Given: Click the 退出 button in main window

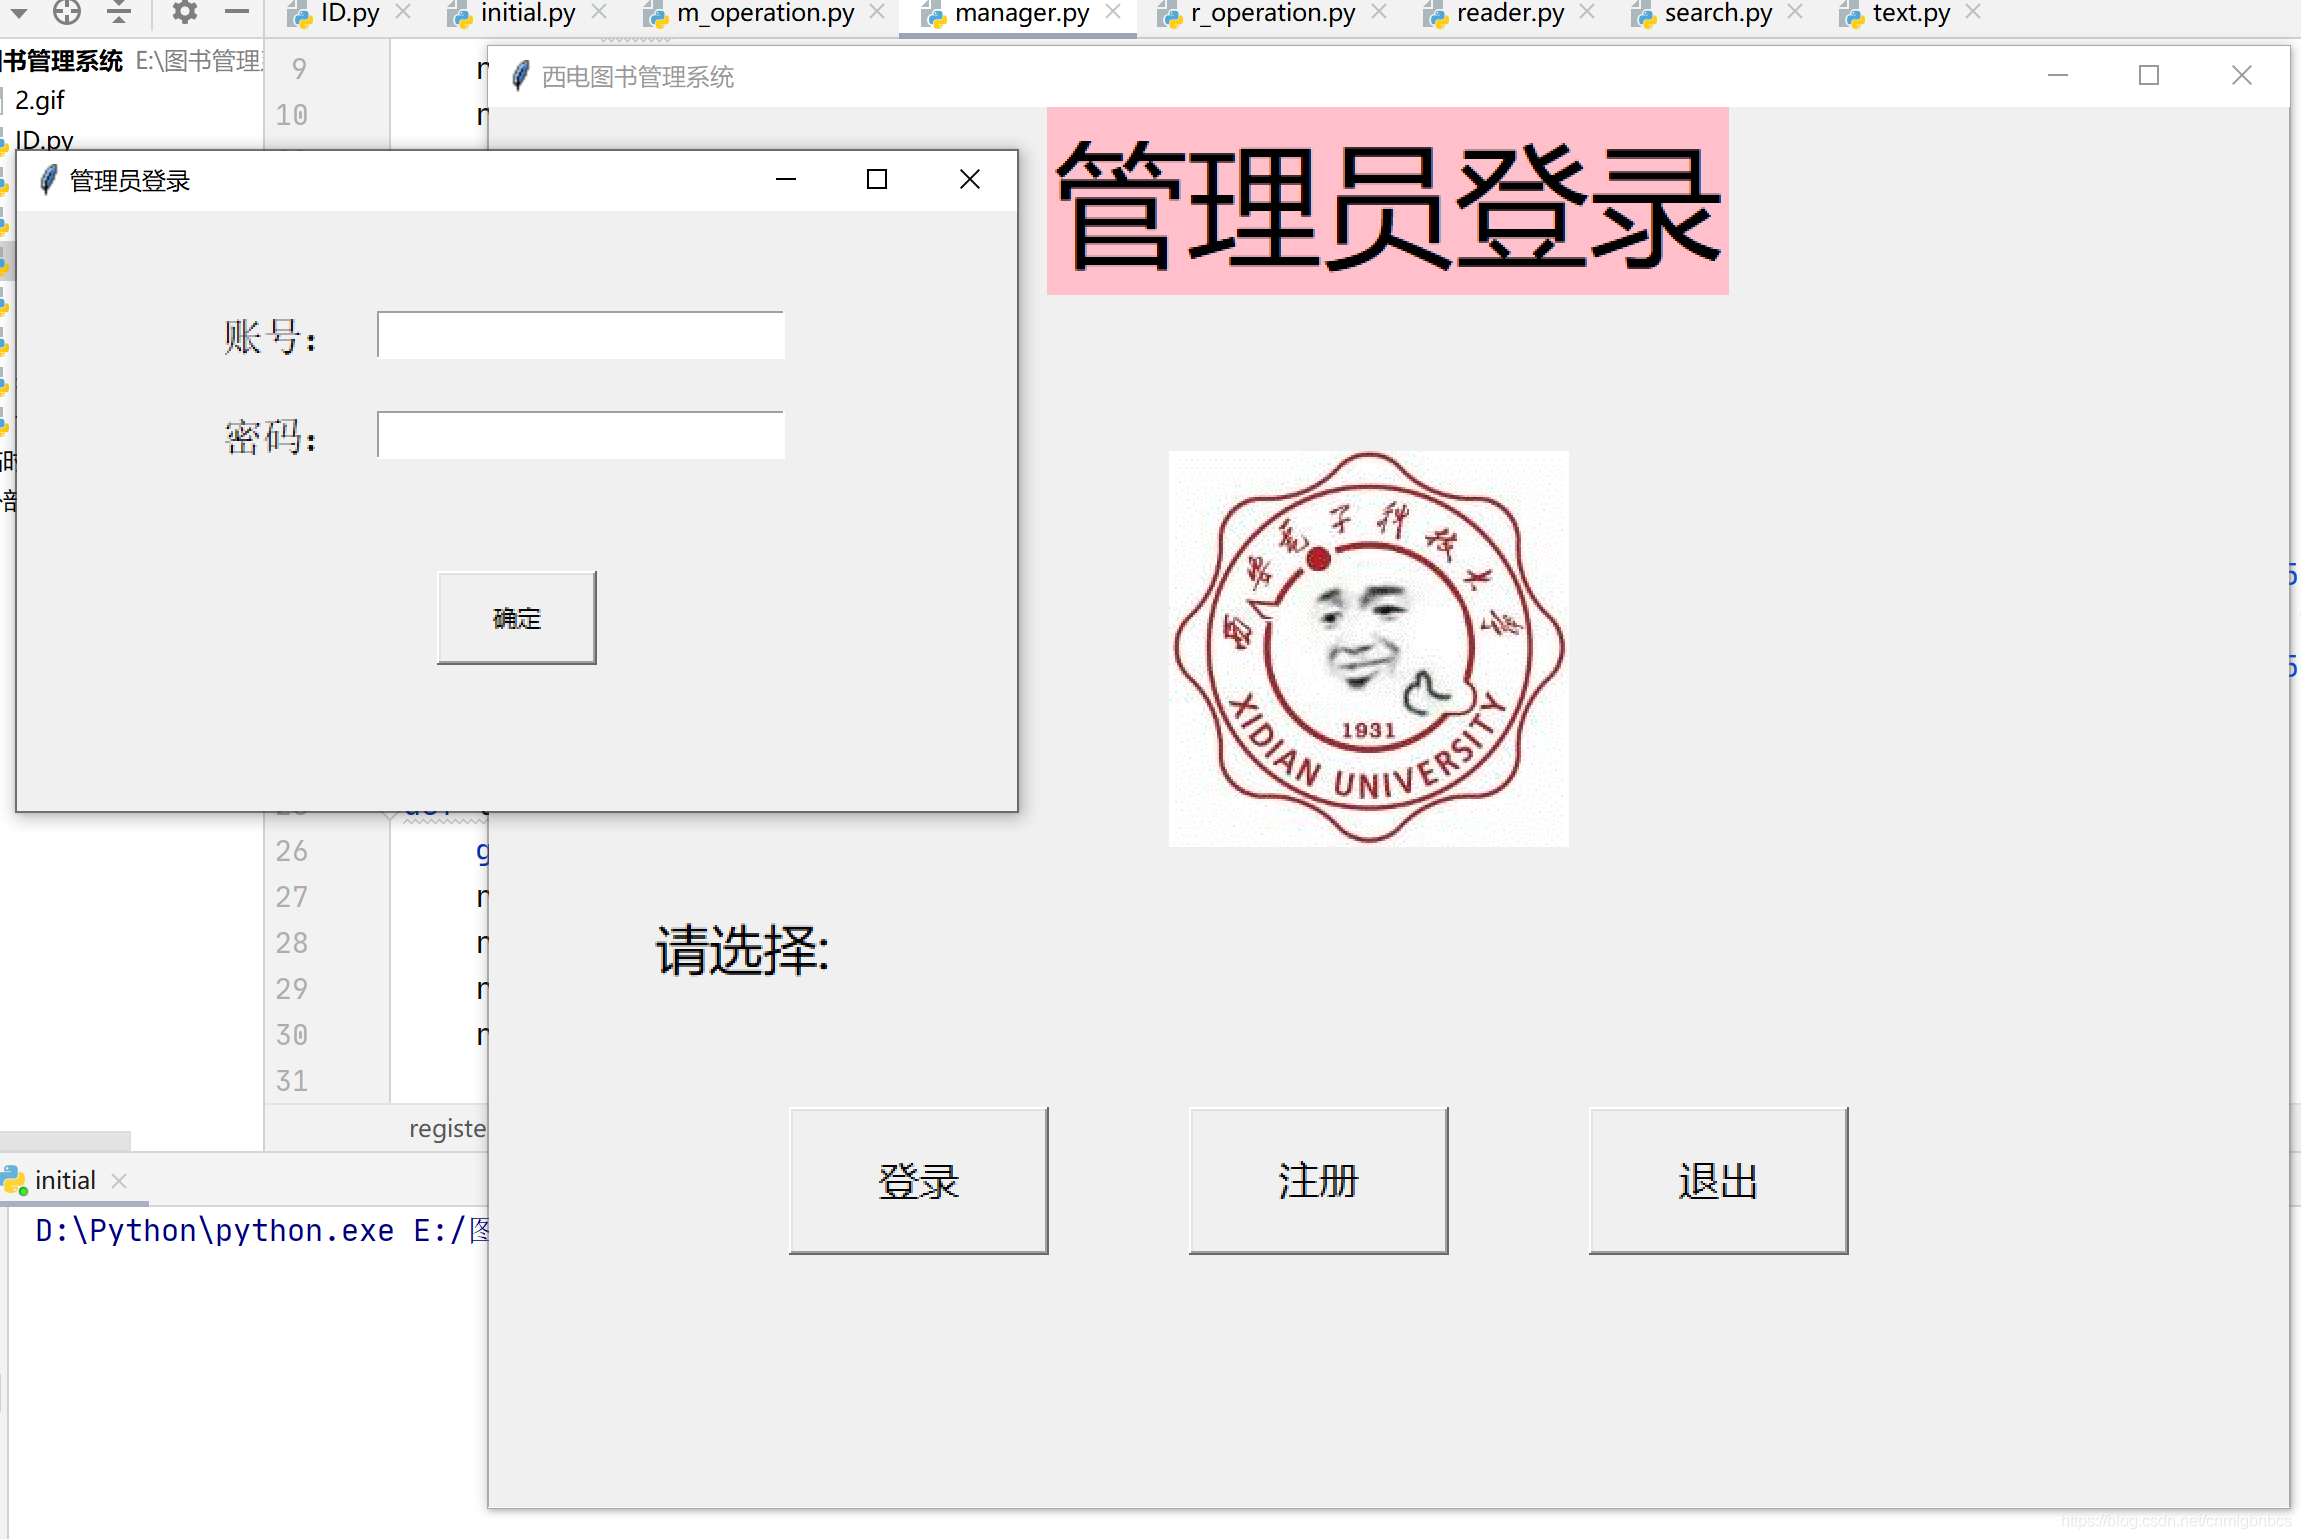Looking at the screenshot, I should pyautogui.click(x=1718, y=1180).
